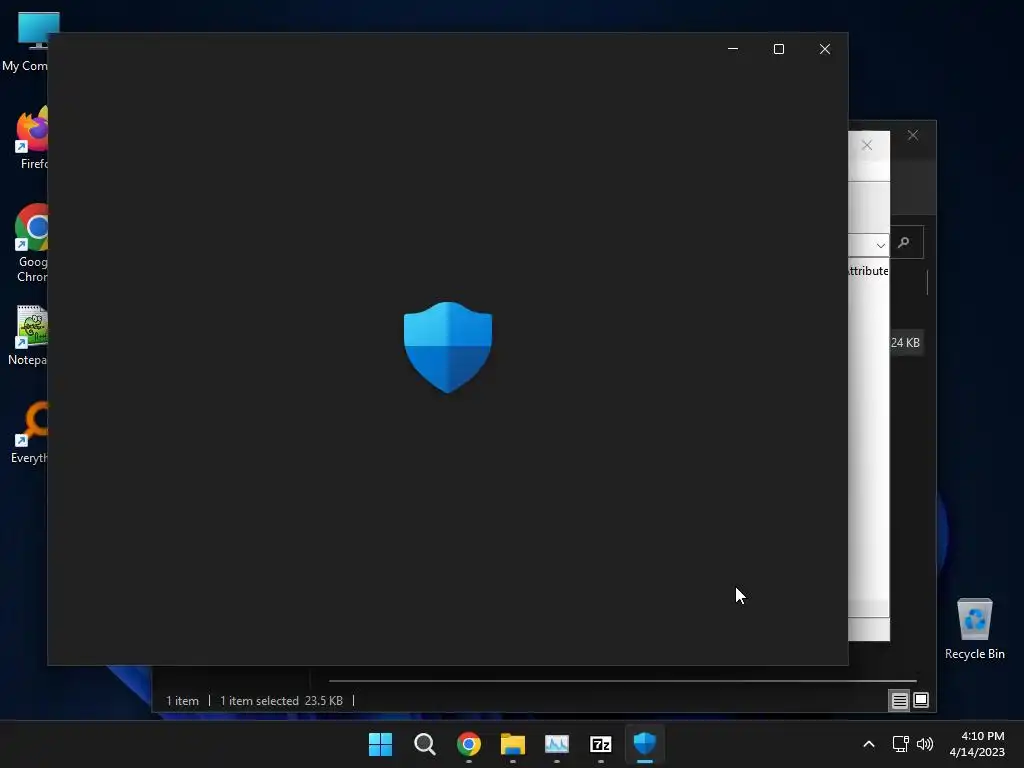
Task: Expand the address dropdown in File Explorer
Action: tap(880, 246)
